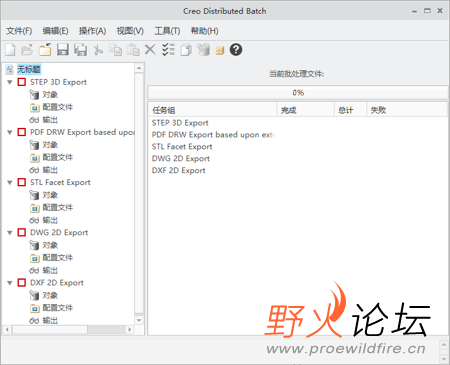Click 配置文件 folder icon under DXF 2D Export

tap(35, 308)
